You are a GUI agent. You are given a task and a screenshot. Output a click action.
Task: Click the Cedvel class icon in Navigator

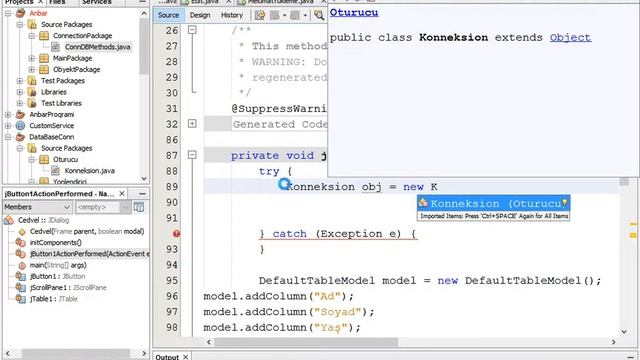(x=9, y=220)
